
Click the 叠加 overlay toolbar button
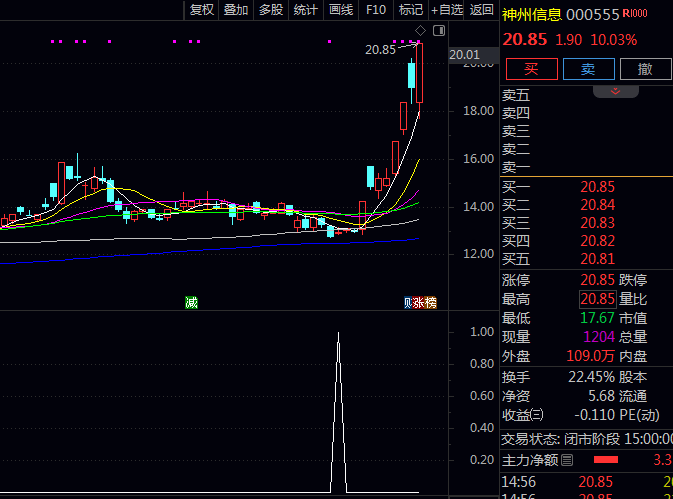click(x=236, y=10)
